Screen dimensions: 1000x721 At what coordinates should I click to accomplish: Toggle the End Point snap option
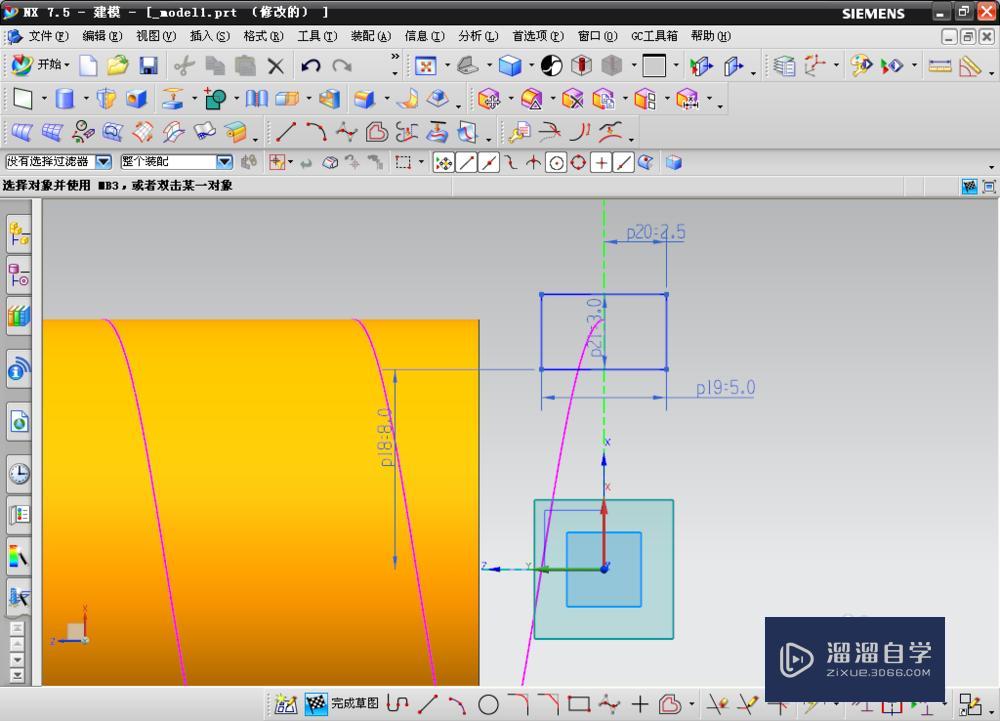point(467,163)
